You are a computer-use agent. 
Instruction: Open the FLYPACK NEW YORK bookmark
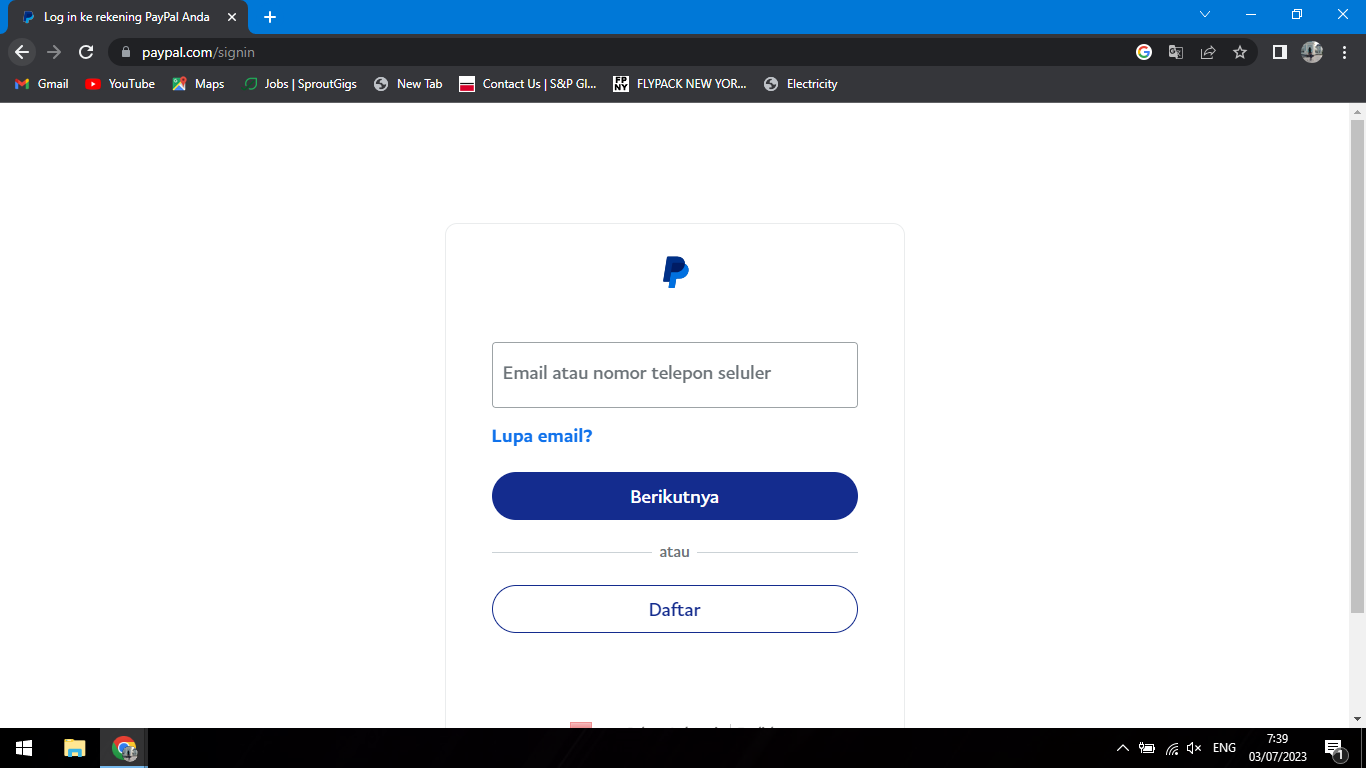(x=680, y=84)
